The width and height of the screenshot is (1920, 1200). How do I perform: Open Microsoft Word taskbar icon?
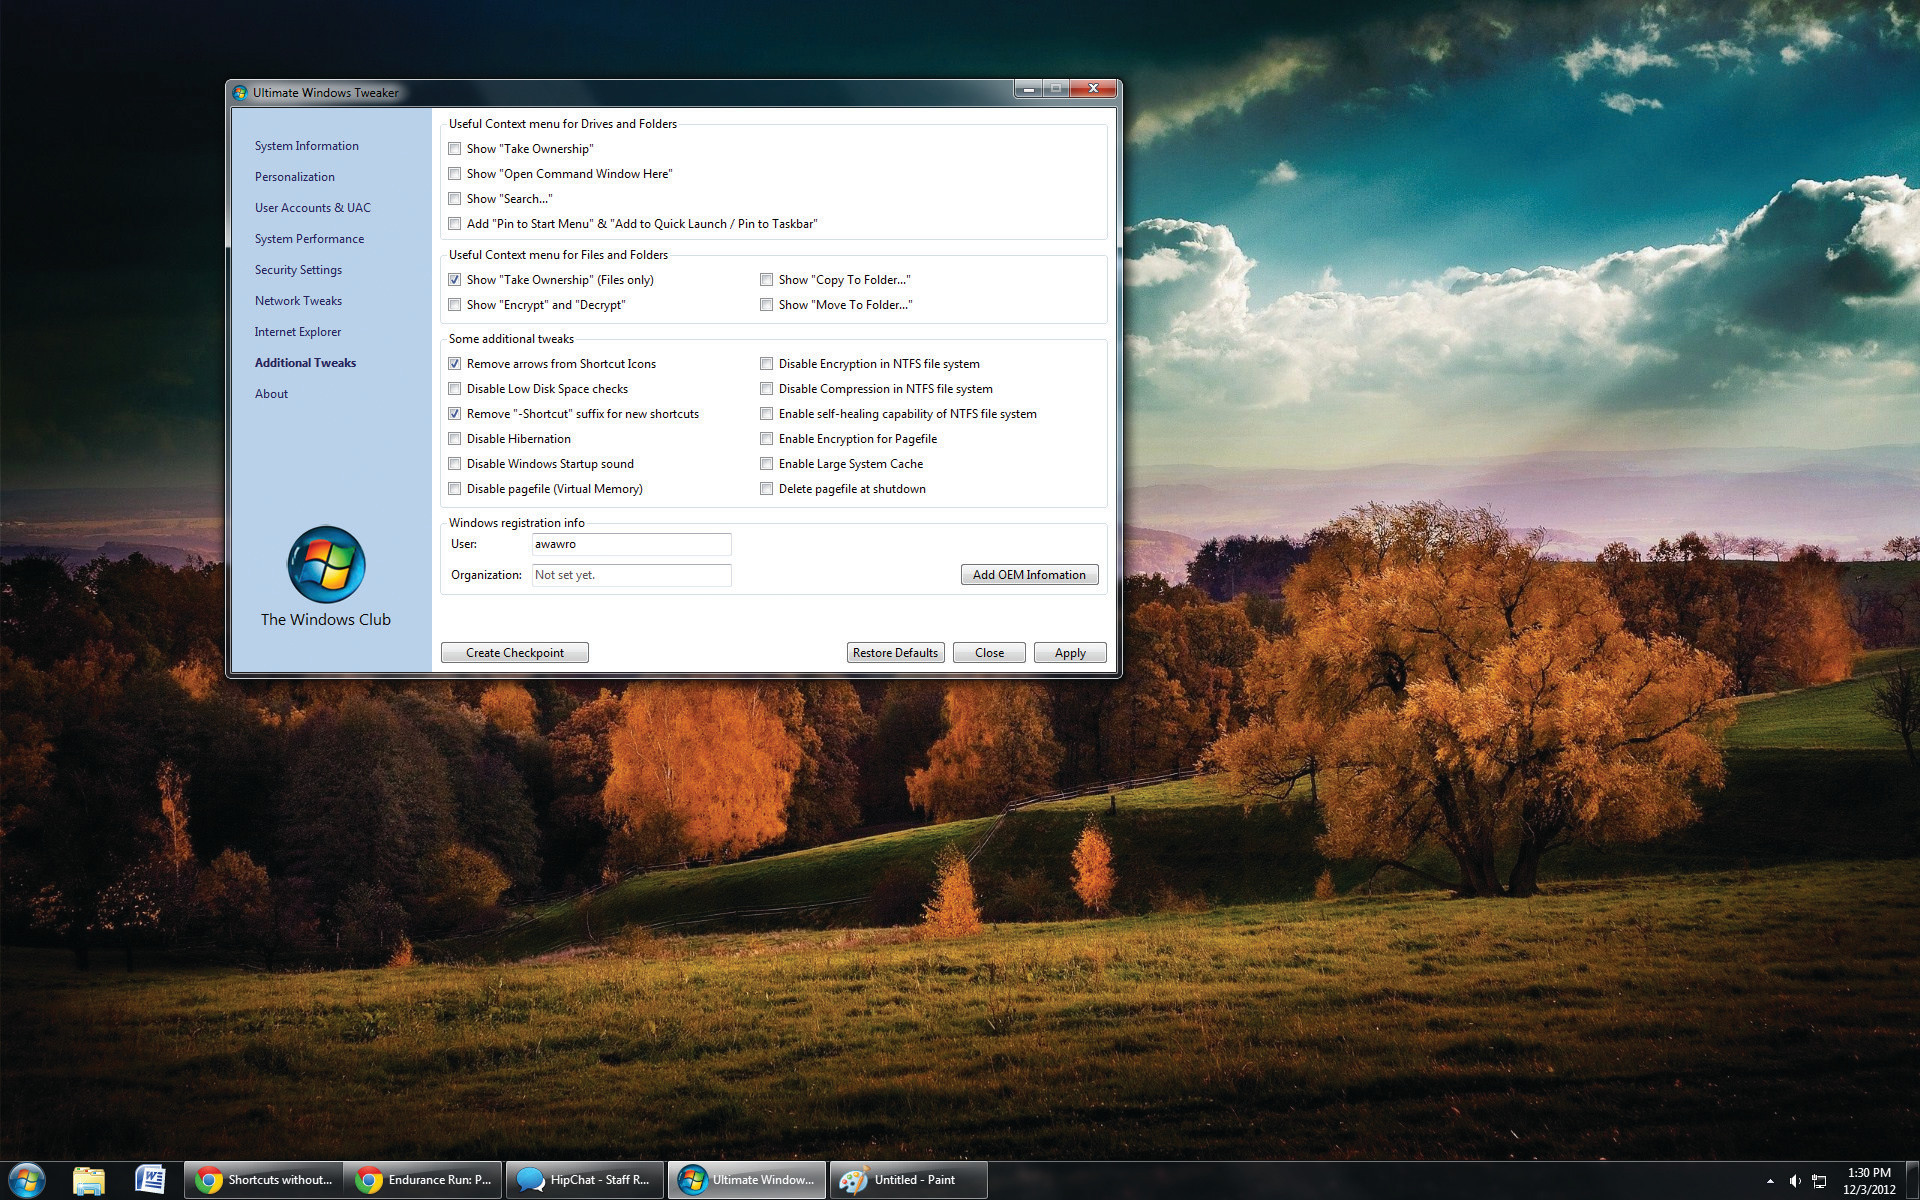(x=149, y=1180)
